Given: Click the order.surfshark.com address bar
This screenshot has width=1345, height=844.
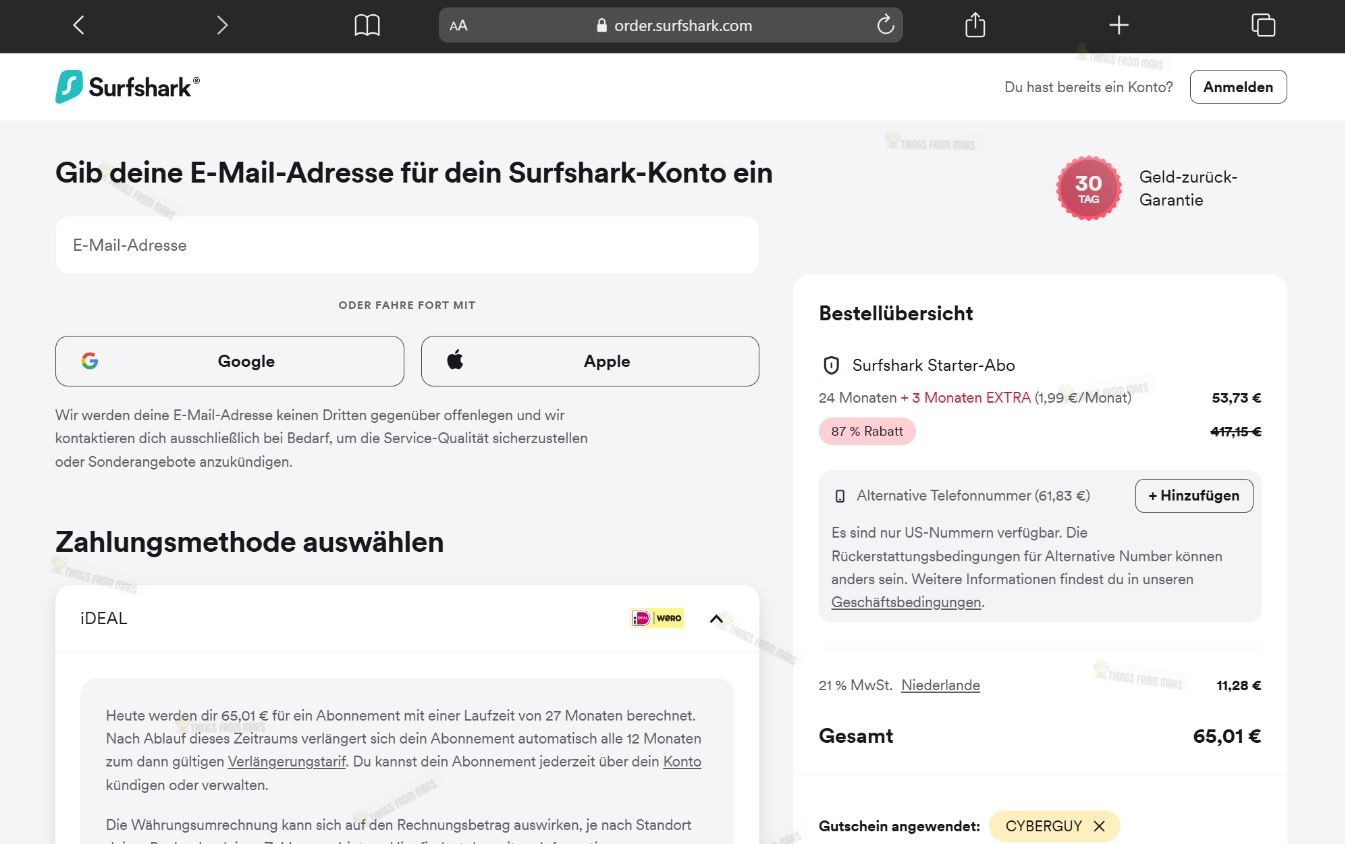Looking at the screenshot, I should [671, 25].
